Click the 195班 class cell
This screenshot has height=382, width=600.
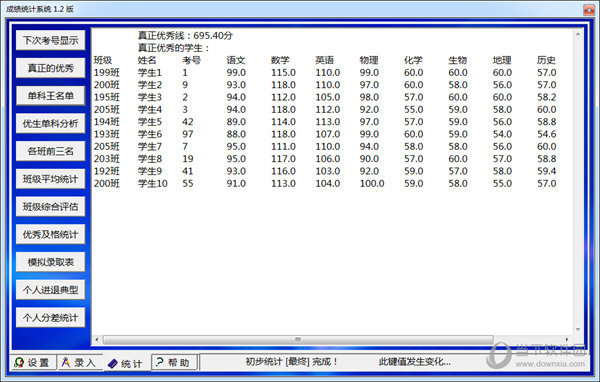click(x=107, y=97)
